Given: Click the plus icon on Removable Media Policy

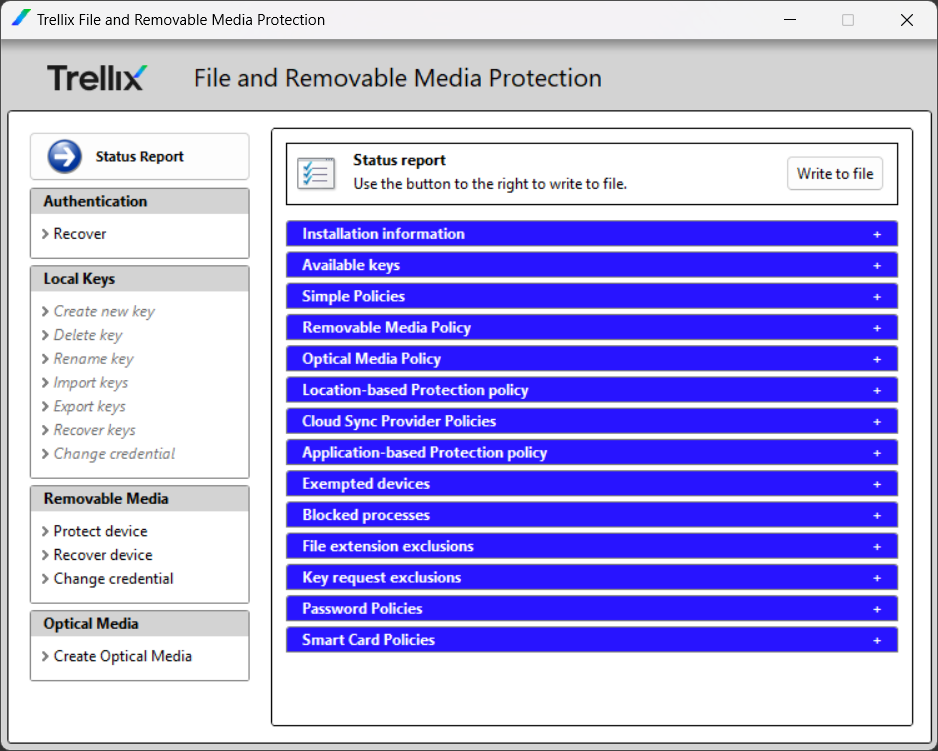Looking at the screenshot, I should click(877, 328).
